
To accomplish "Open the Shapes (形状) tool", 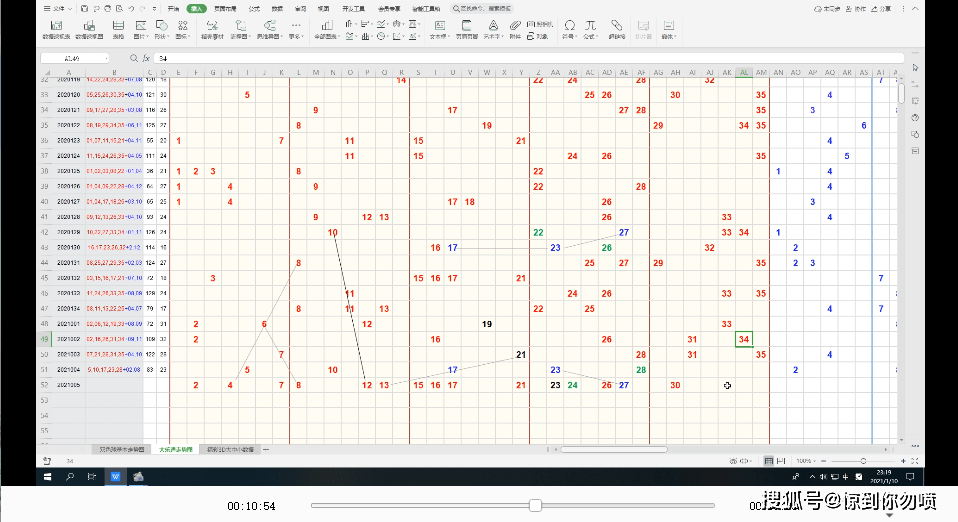I will [x=161, y=29].
